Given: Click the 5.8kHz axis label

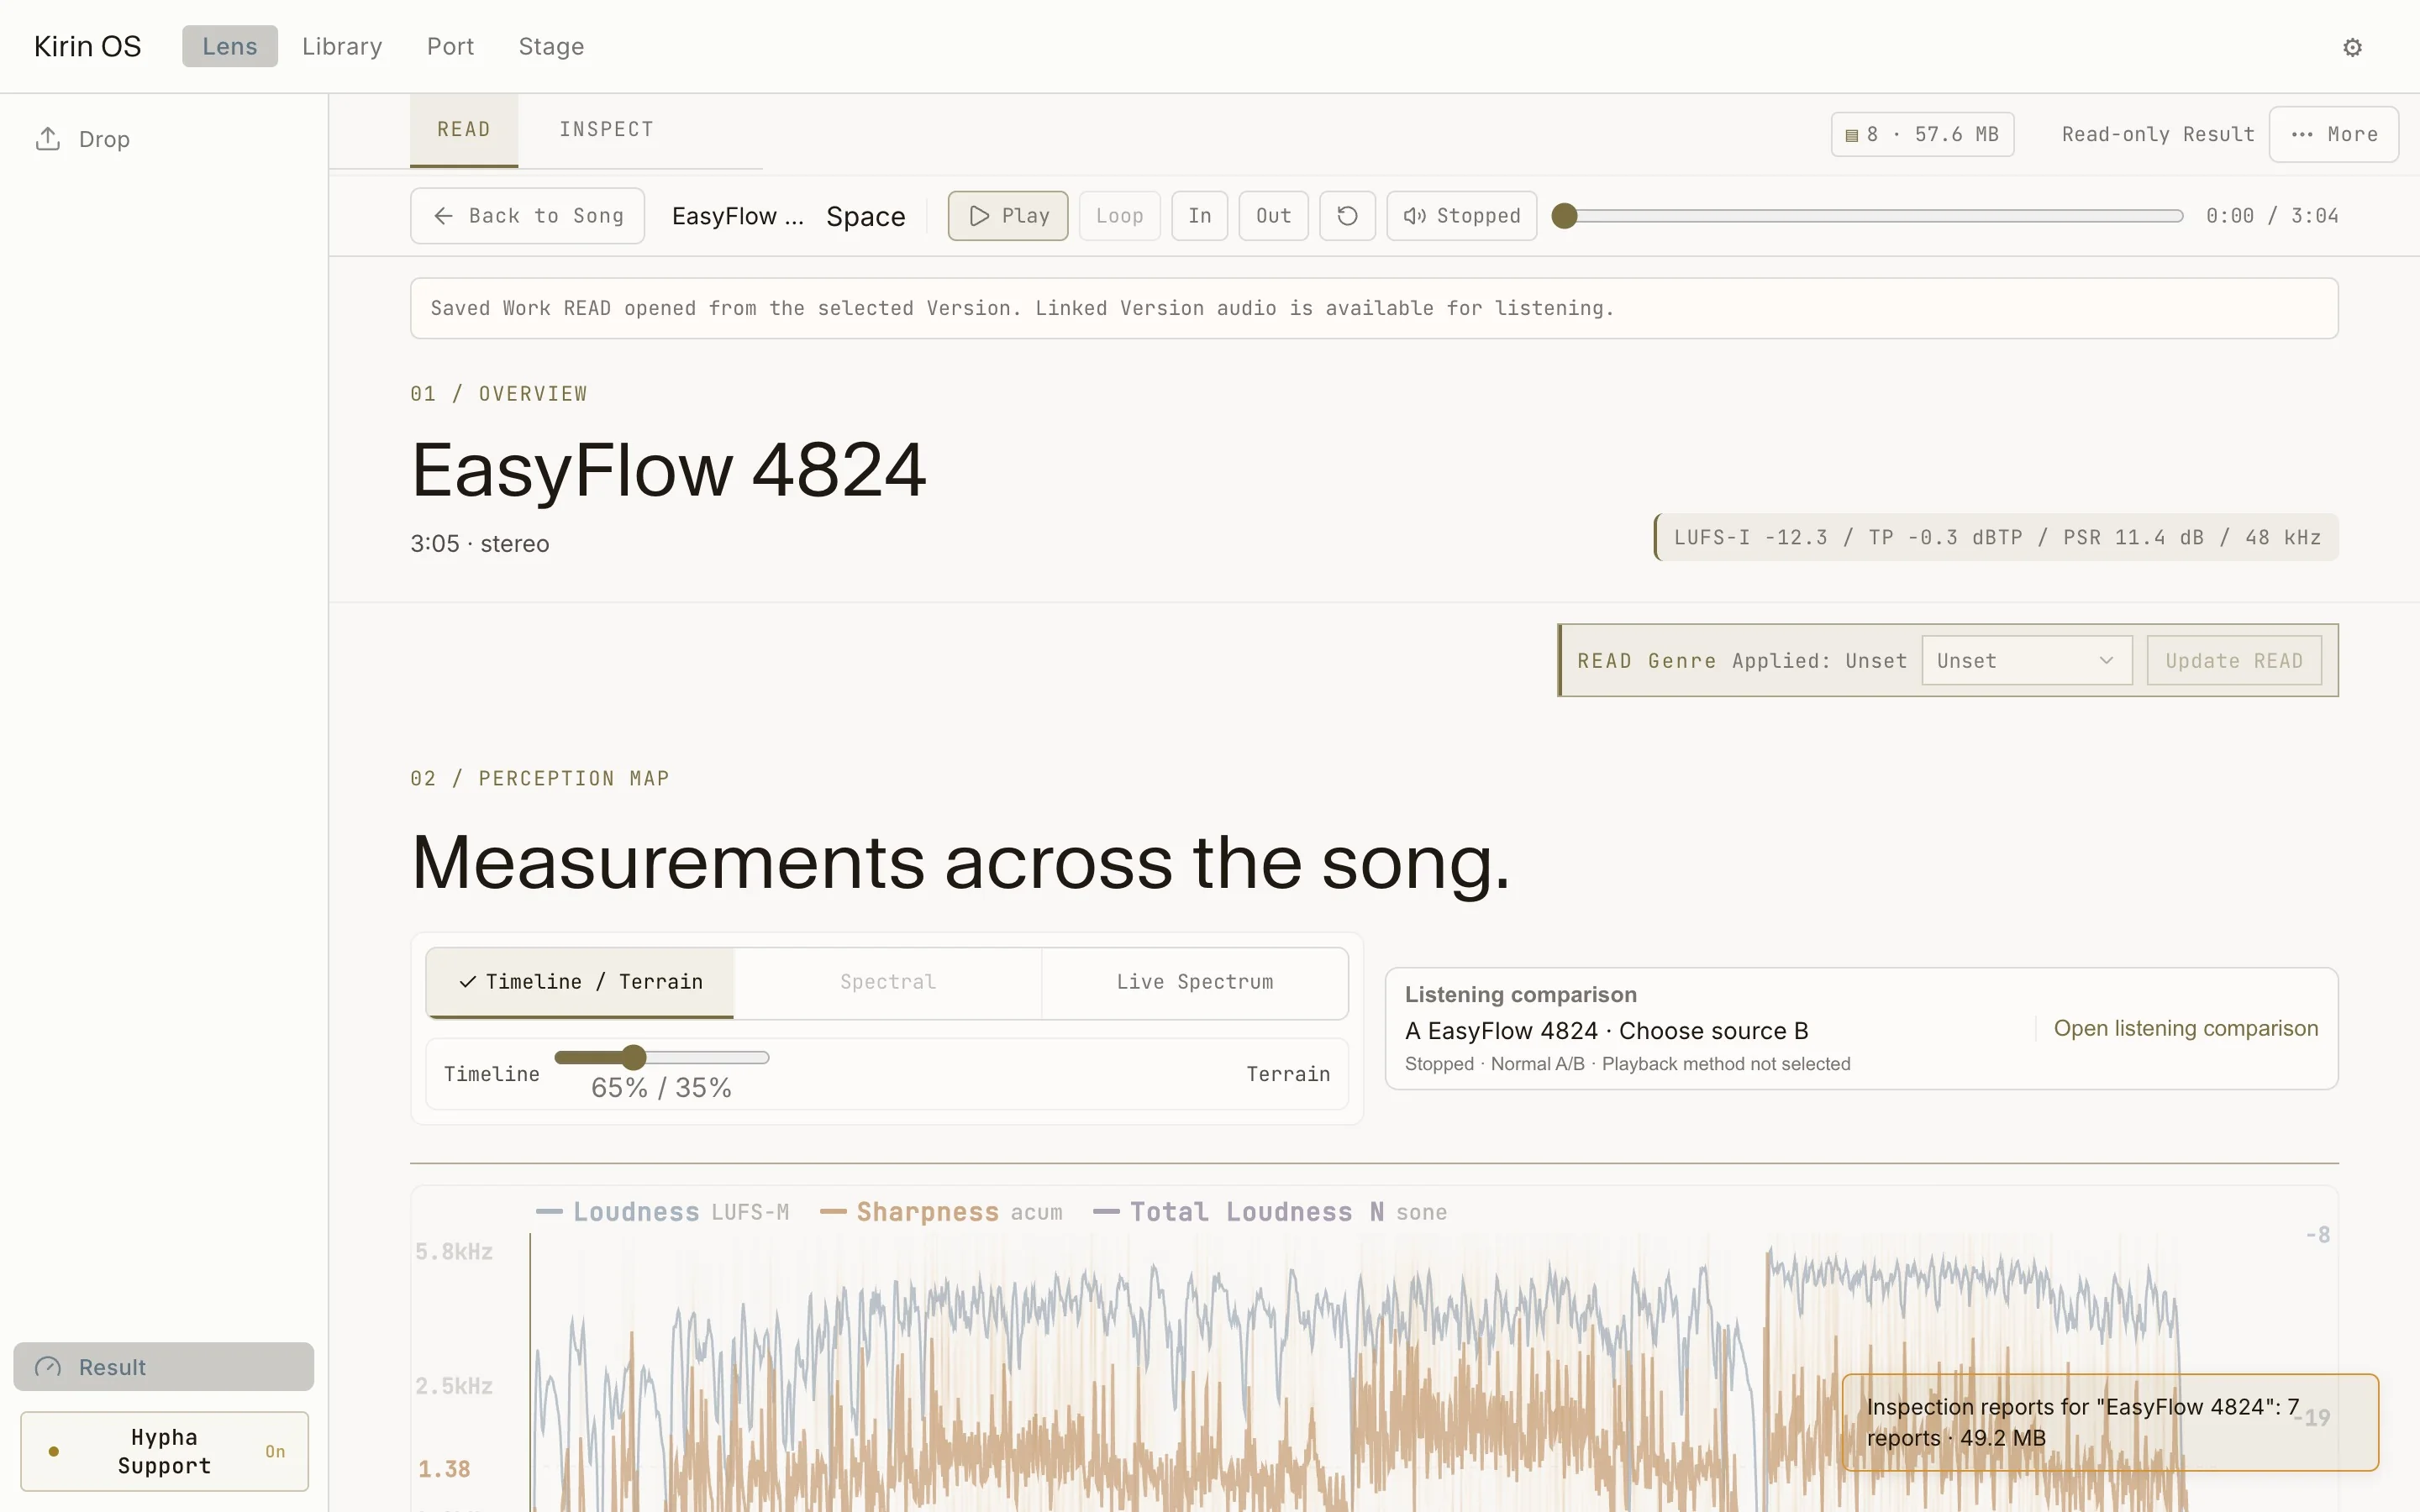Looking at the screenshot, I should pyautogui.click(x=454, y=1252).
